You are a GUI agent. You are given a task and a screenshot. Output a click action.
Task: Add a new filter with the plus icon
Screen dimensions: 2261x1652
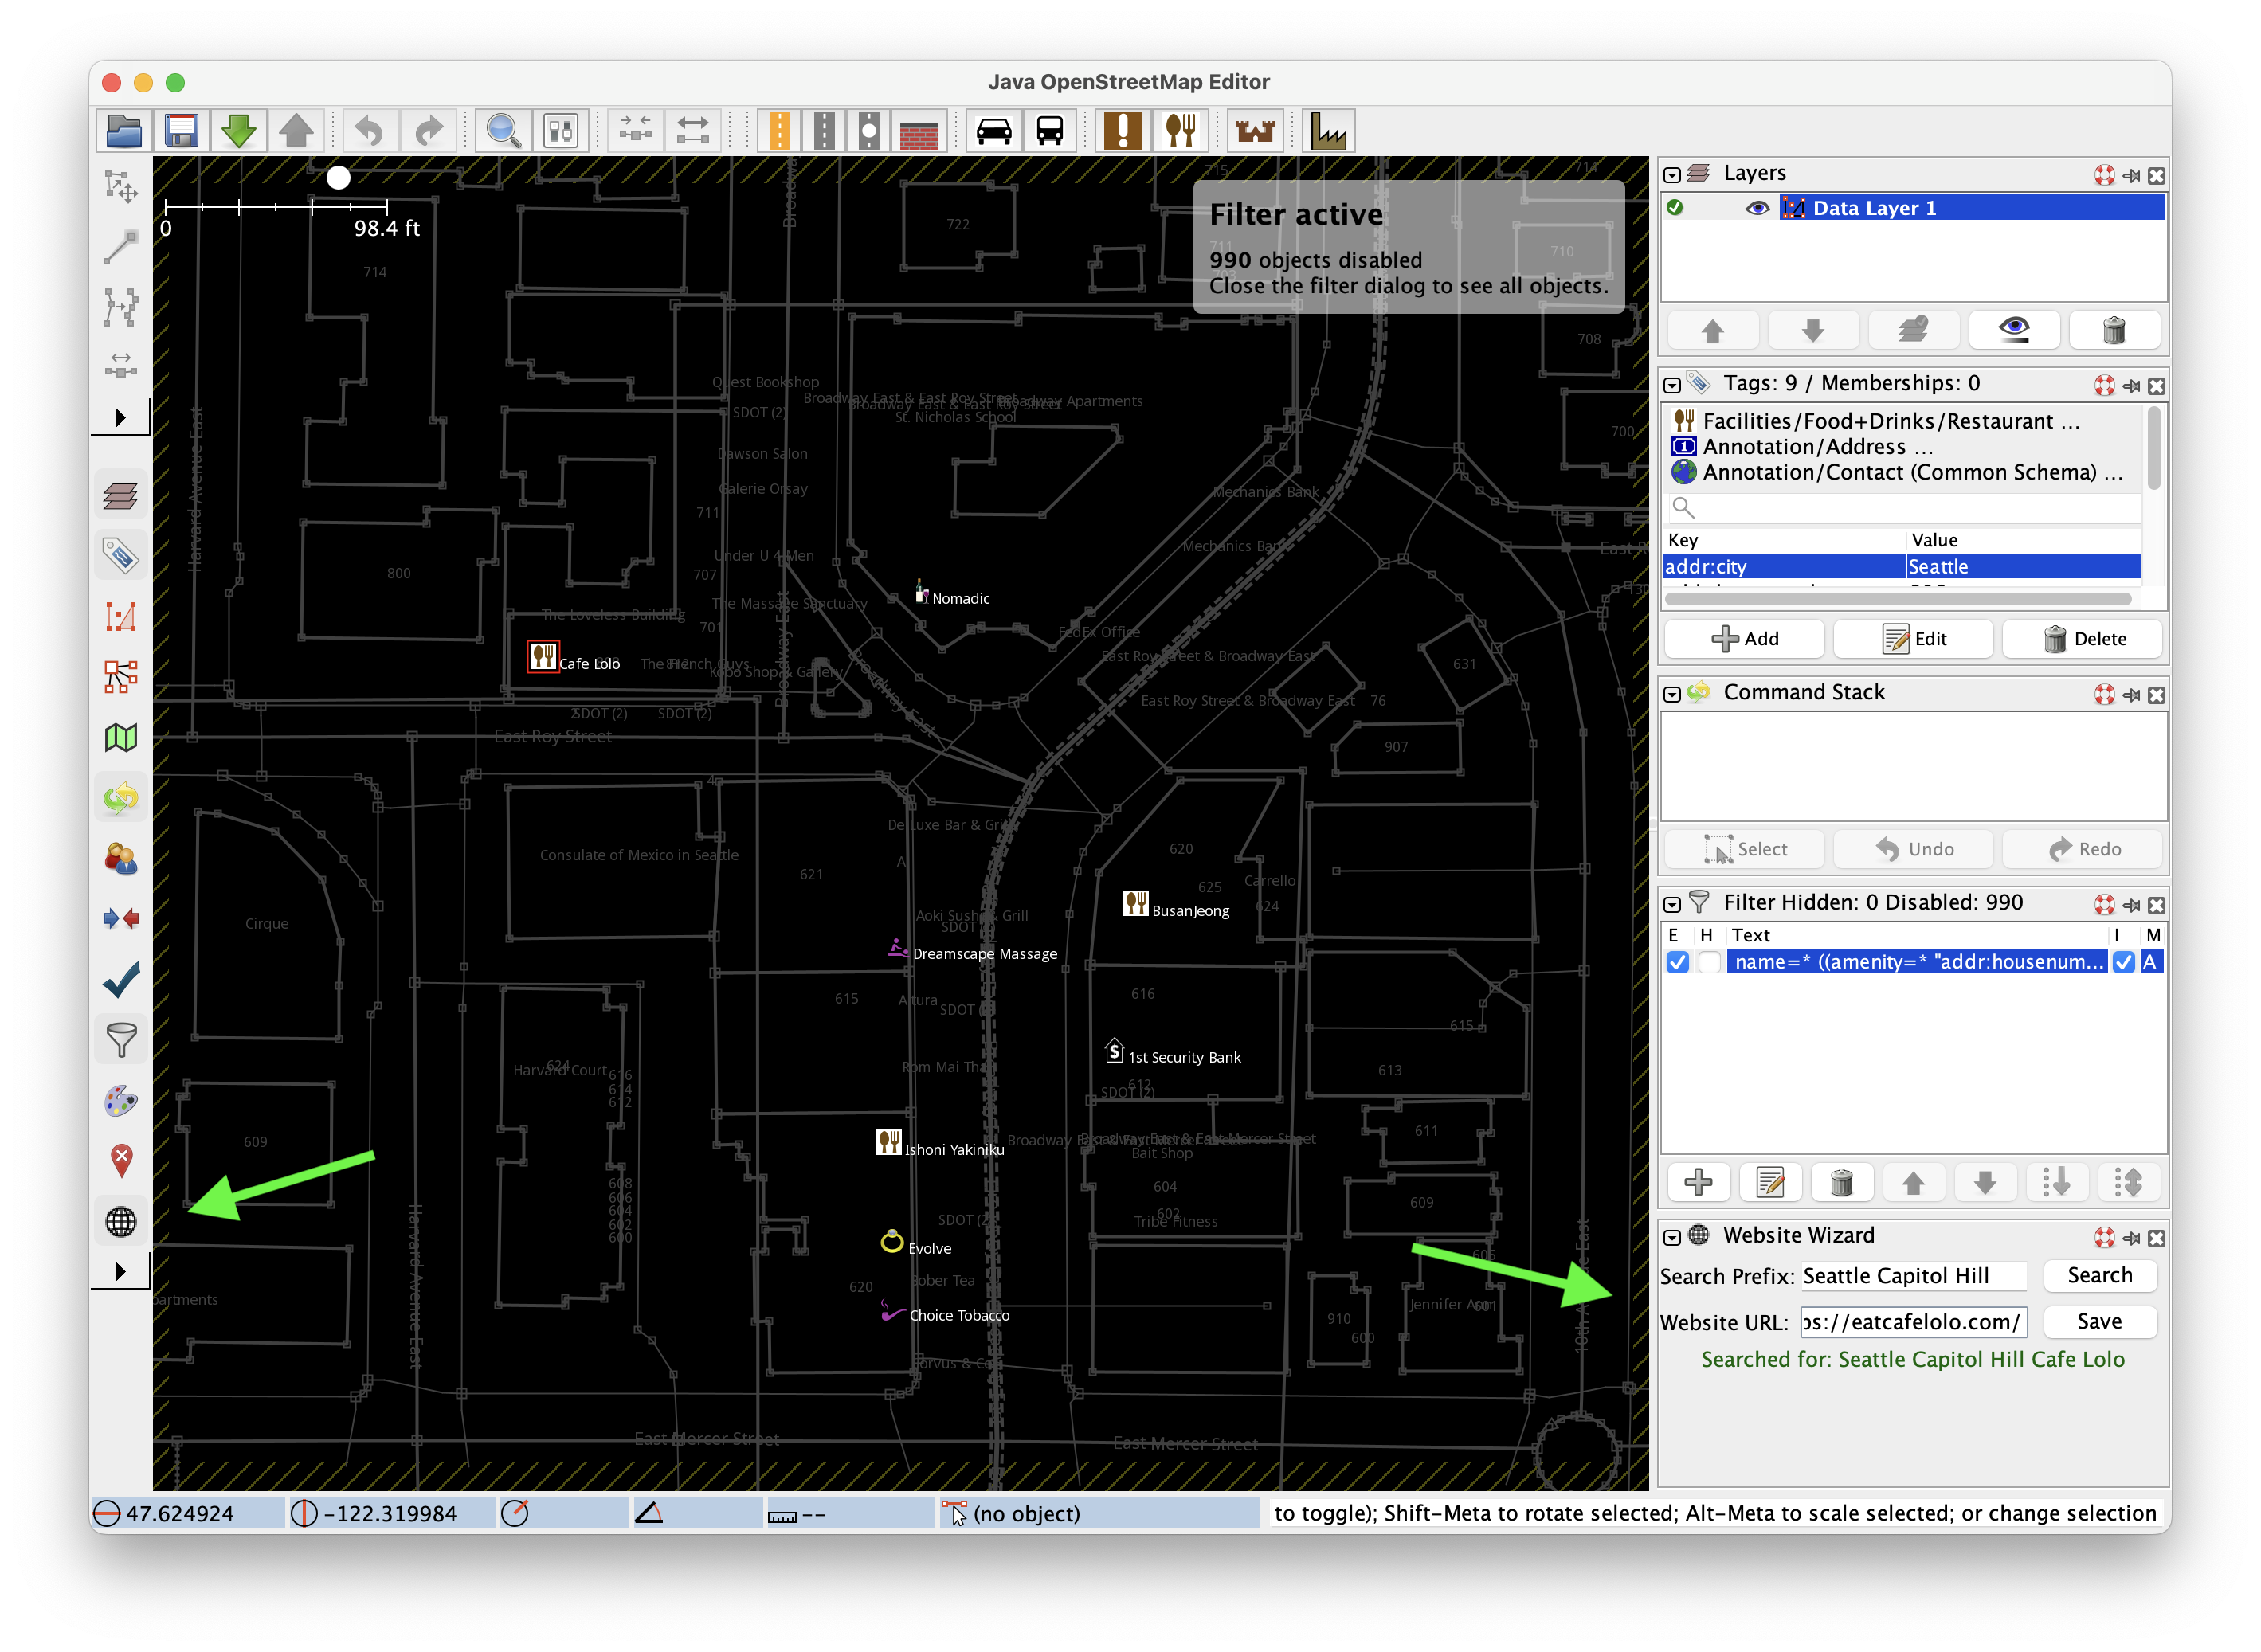[1698, 1183]
